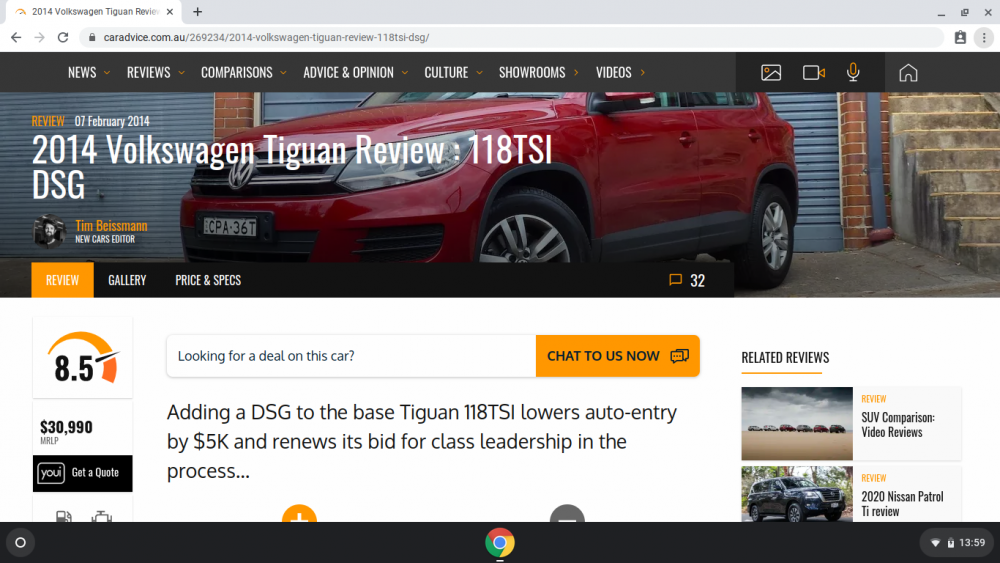Click the Related Reviews heading

point(785,358)
